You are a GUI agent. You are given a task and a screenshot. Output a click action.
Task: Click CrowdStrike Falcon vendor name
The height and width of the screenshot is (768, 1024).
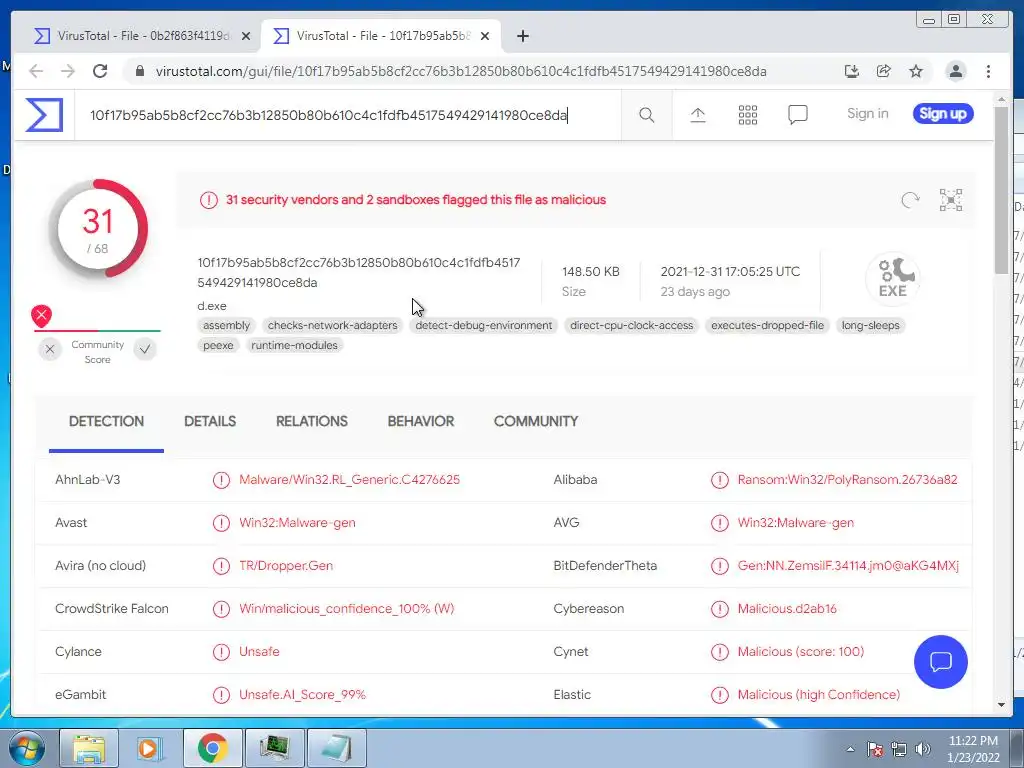tap(112, 609)
